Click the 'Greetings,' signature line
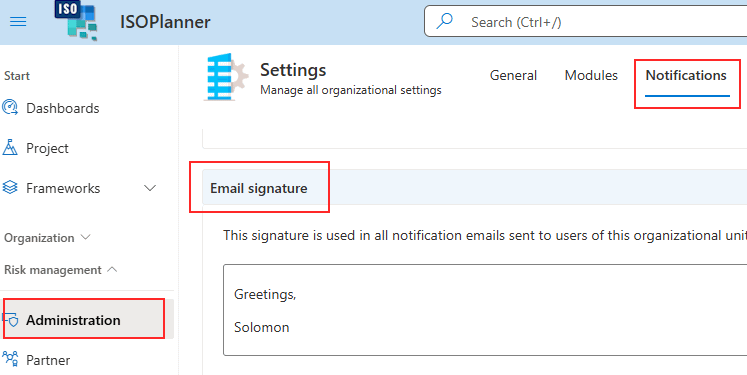Viewport: 747px width, 375px height. 265,294
